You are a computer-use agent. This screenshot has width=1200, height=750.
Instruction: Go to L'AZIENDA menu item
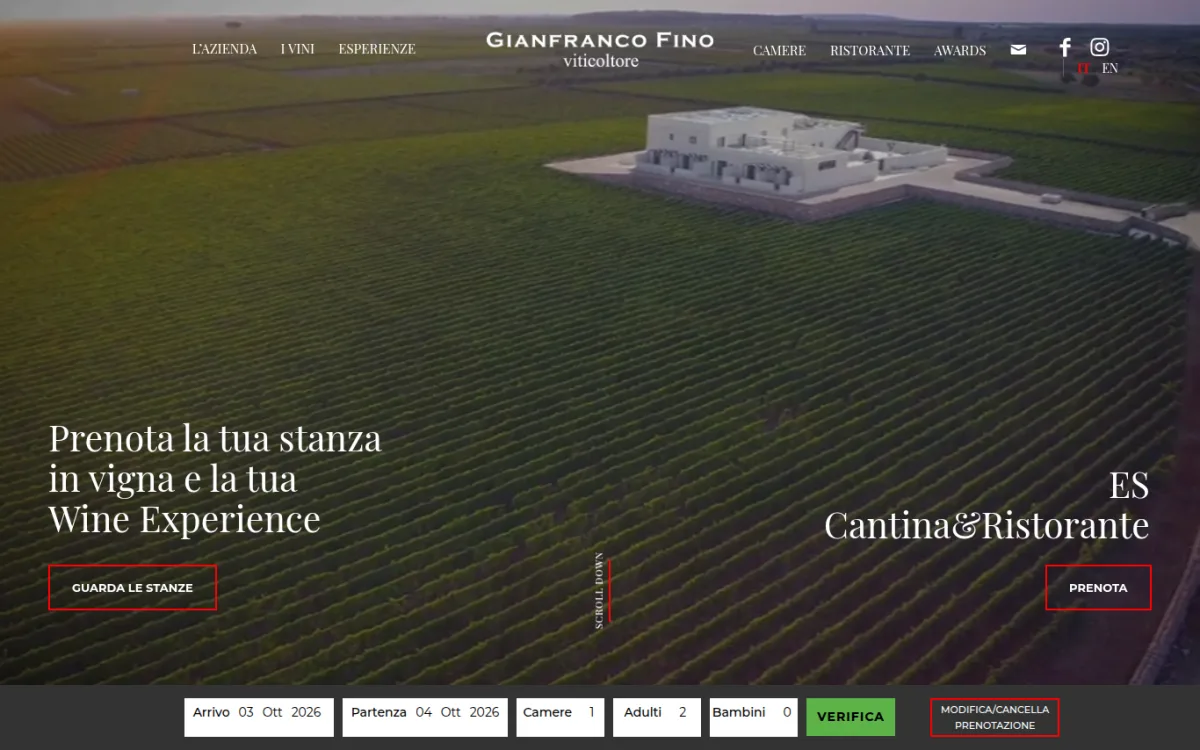point(224,49)
